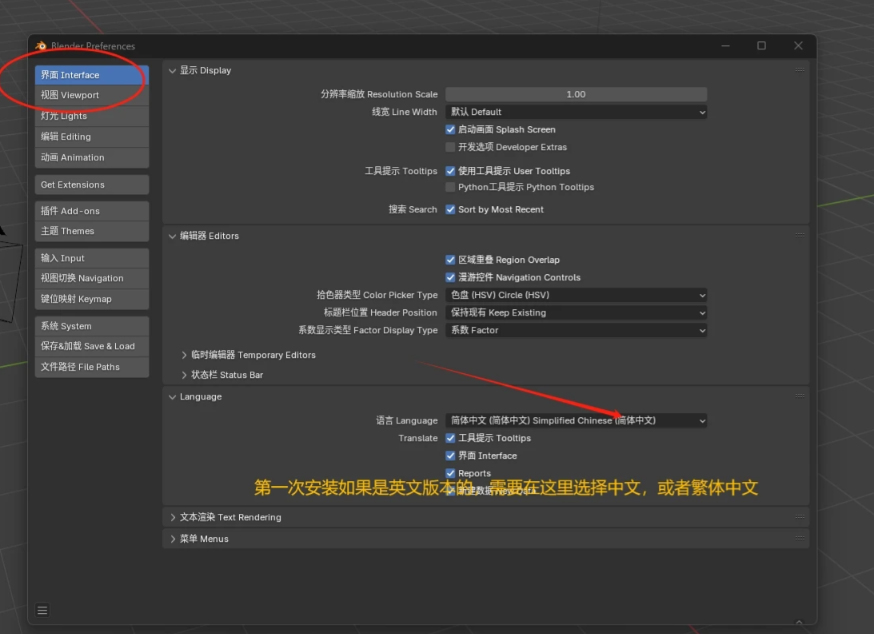Open the Get Extensions section
The height and width of the screenshot is (634, 874).
[x=92, y=185]
